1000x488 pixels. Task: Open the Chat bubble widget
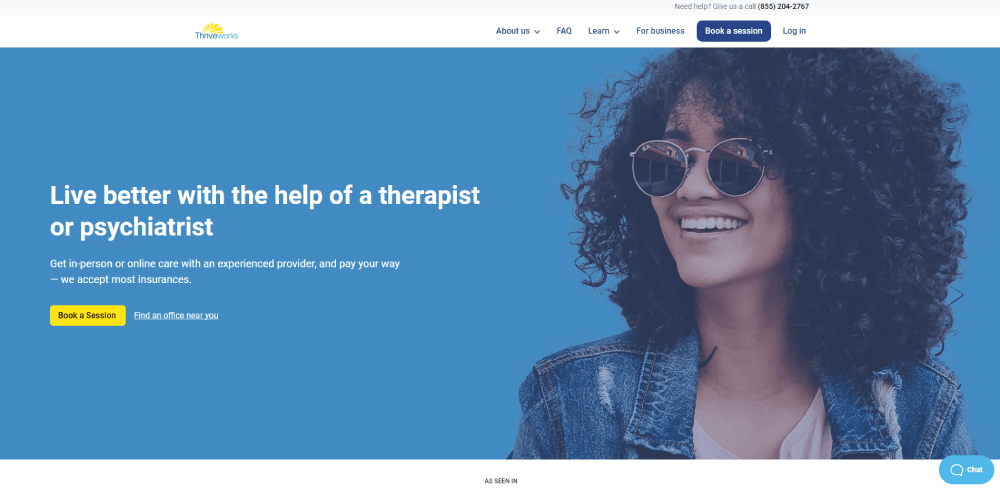point(966,470)
